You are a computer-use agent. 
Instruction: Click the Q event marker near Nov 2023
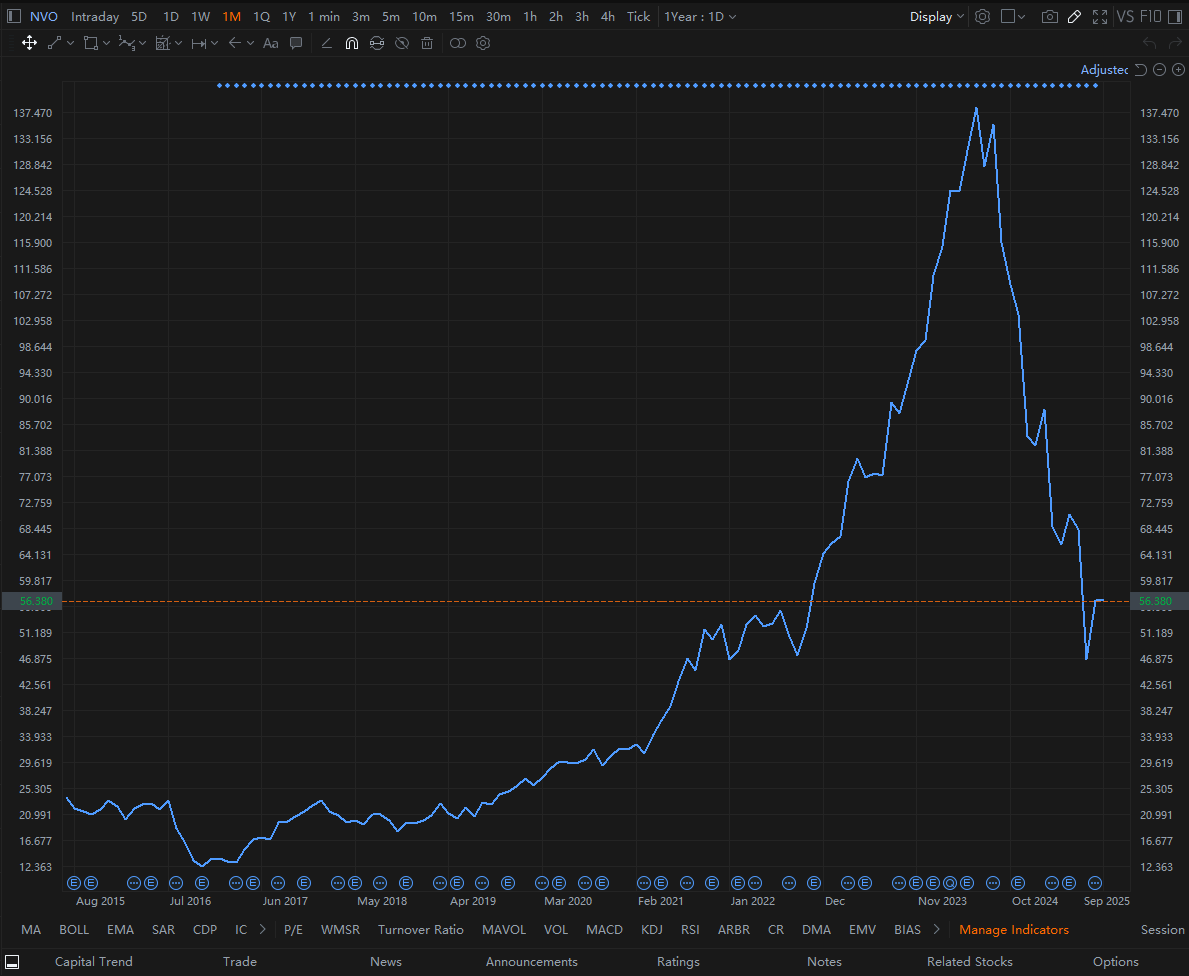point(950,883)
